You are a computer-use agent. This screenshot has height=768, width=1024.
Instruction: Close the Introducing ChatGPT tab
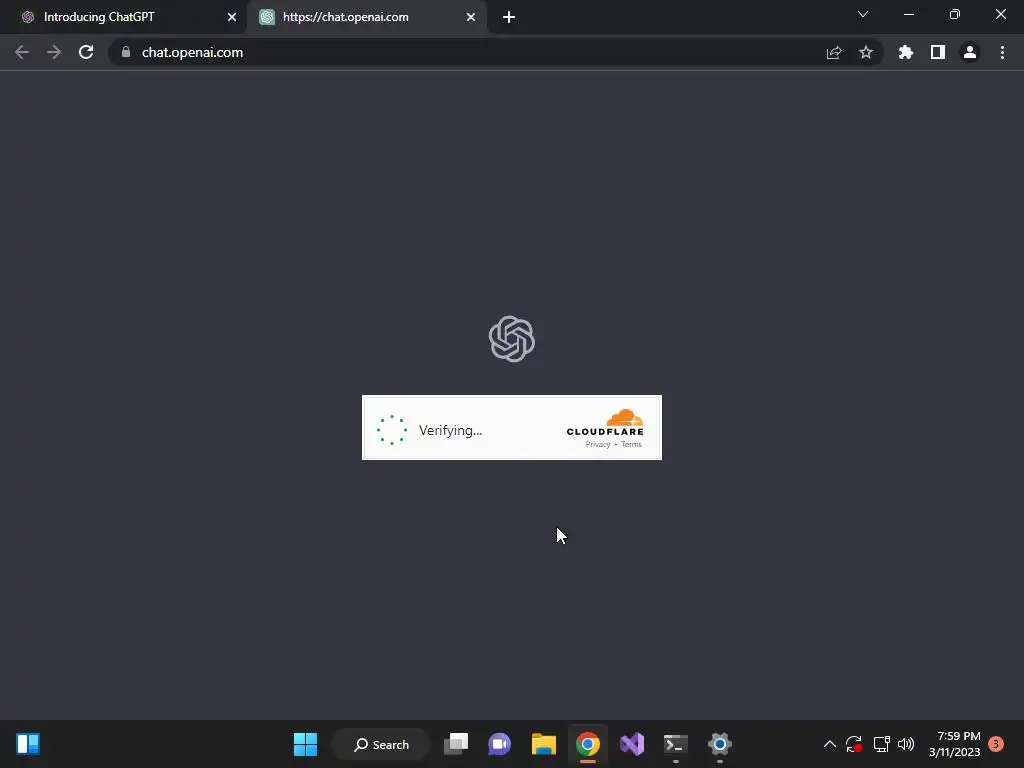coord(232,17)
